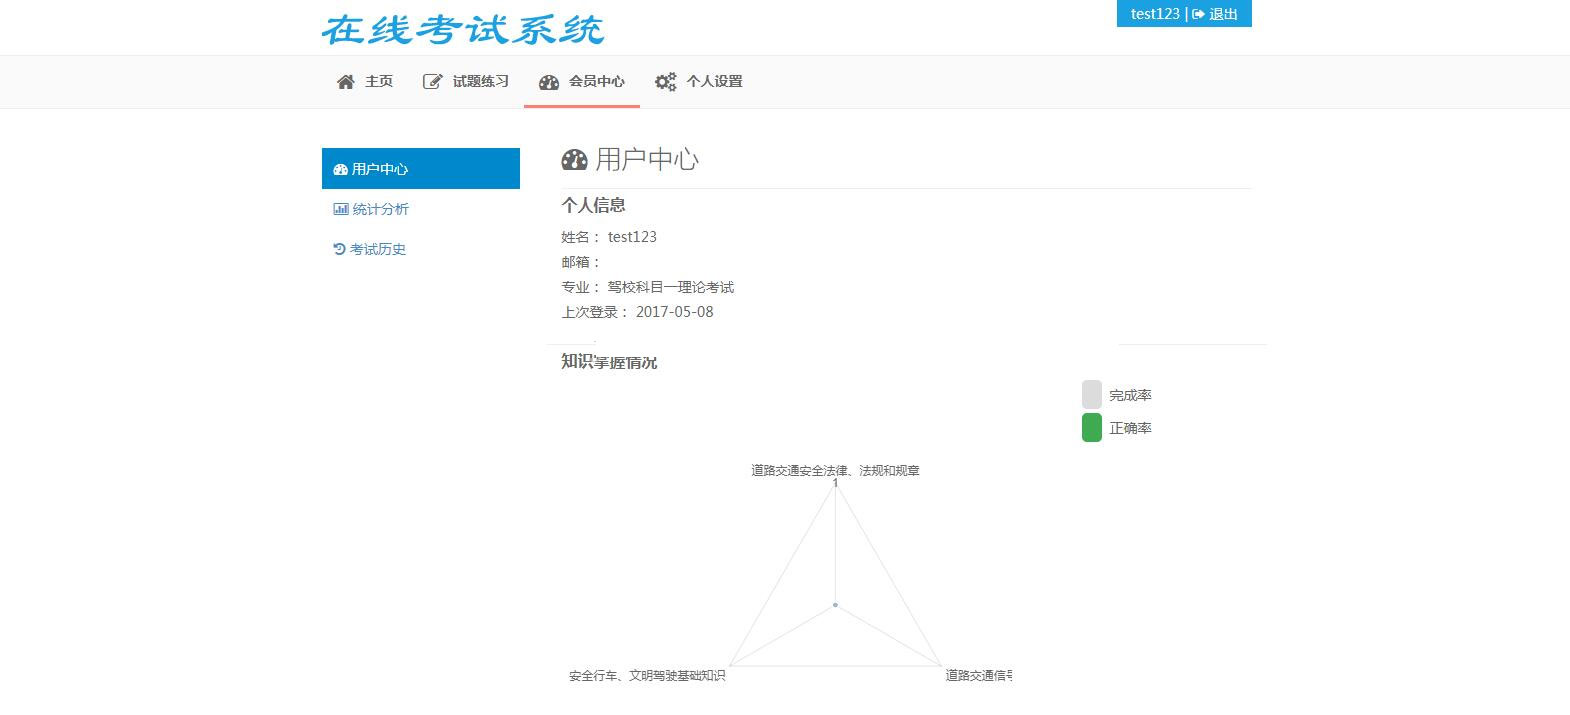Click the sign-out icon next to 退出
The image size is (1570, 715).
(x=1198, y=14)
